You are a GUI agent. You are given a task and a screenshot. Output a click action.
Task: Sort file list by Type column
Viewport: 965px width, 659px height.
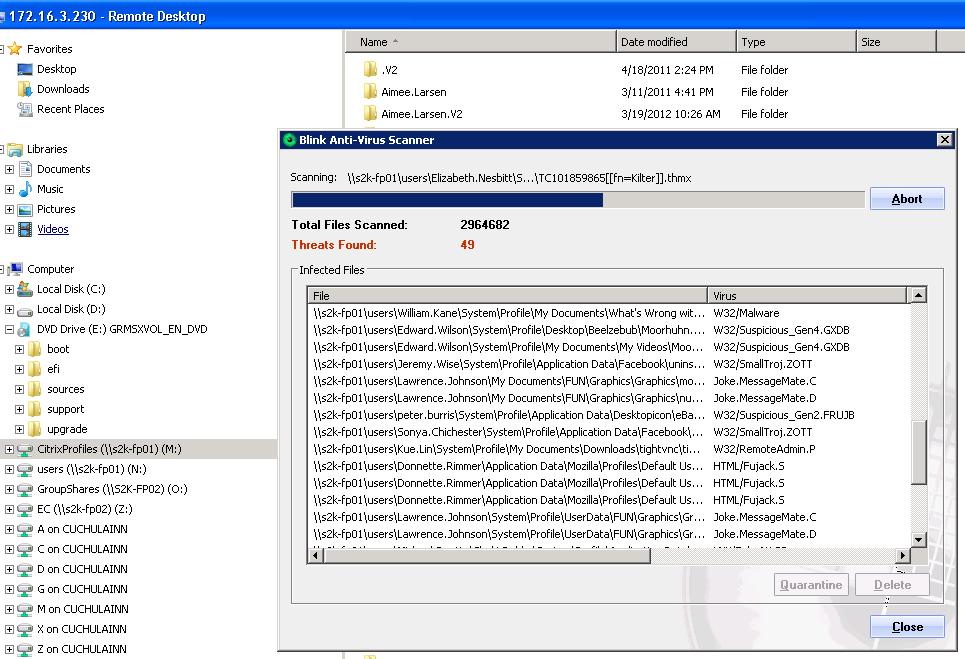point(796,42)
